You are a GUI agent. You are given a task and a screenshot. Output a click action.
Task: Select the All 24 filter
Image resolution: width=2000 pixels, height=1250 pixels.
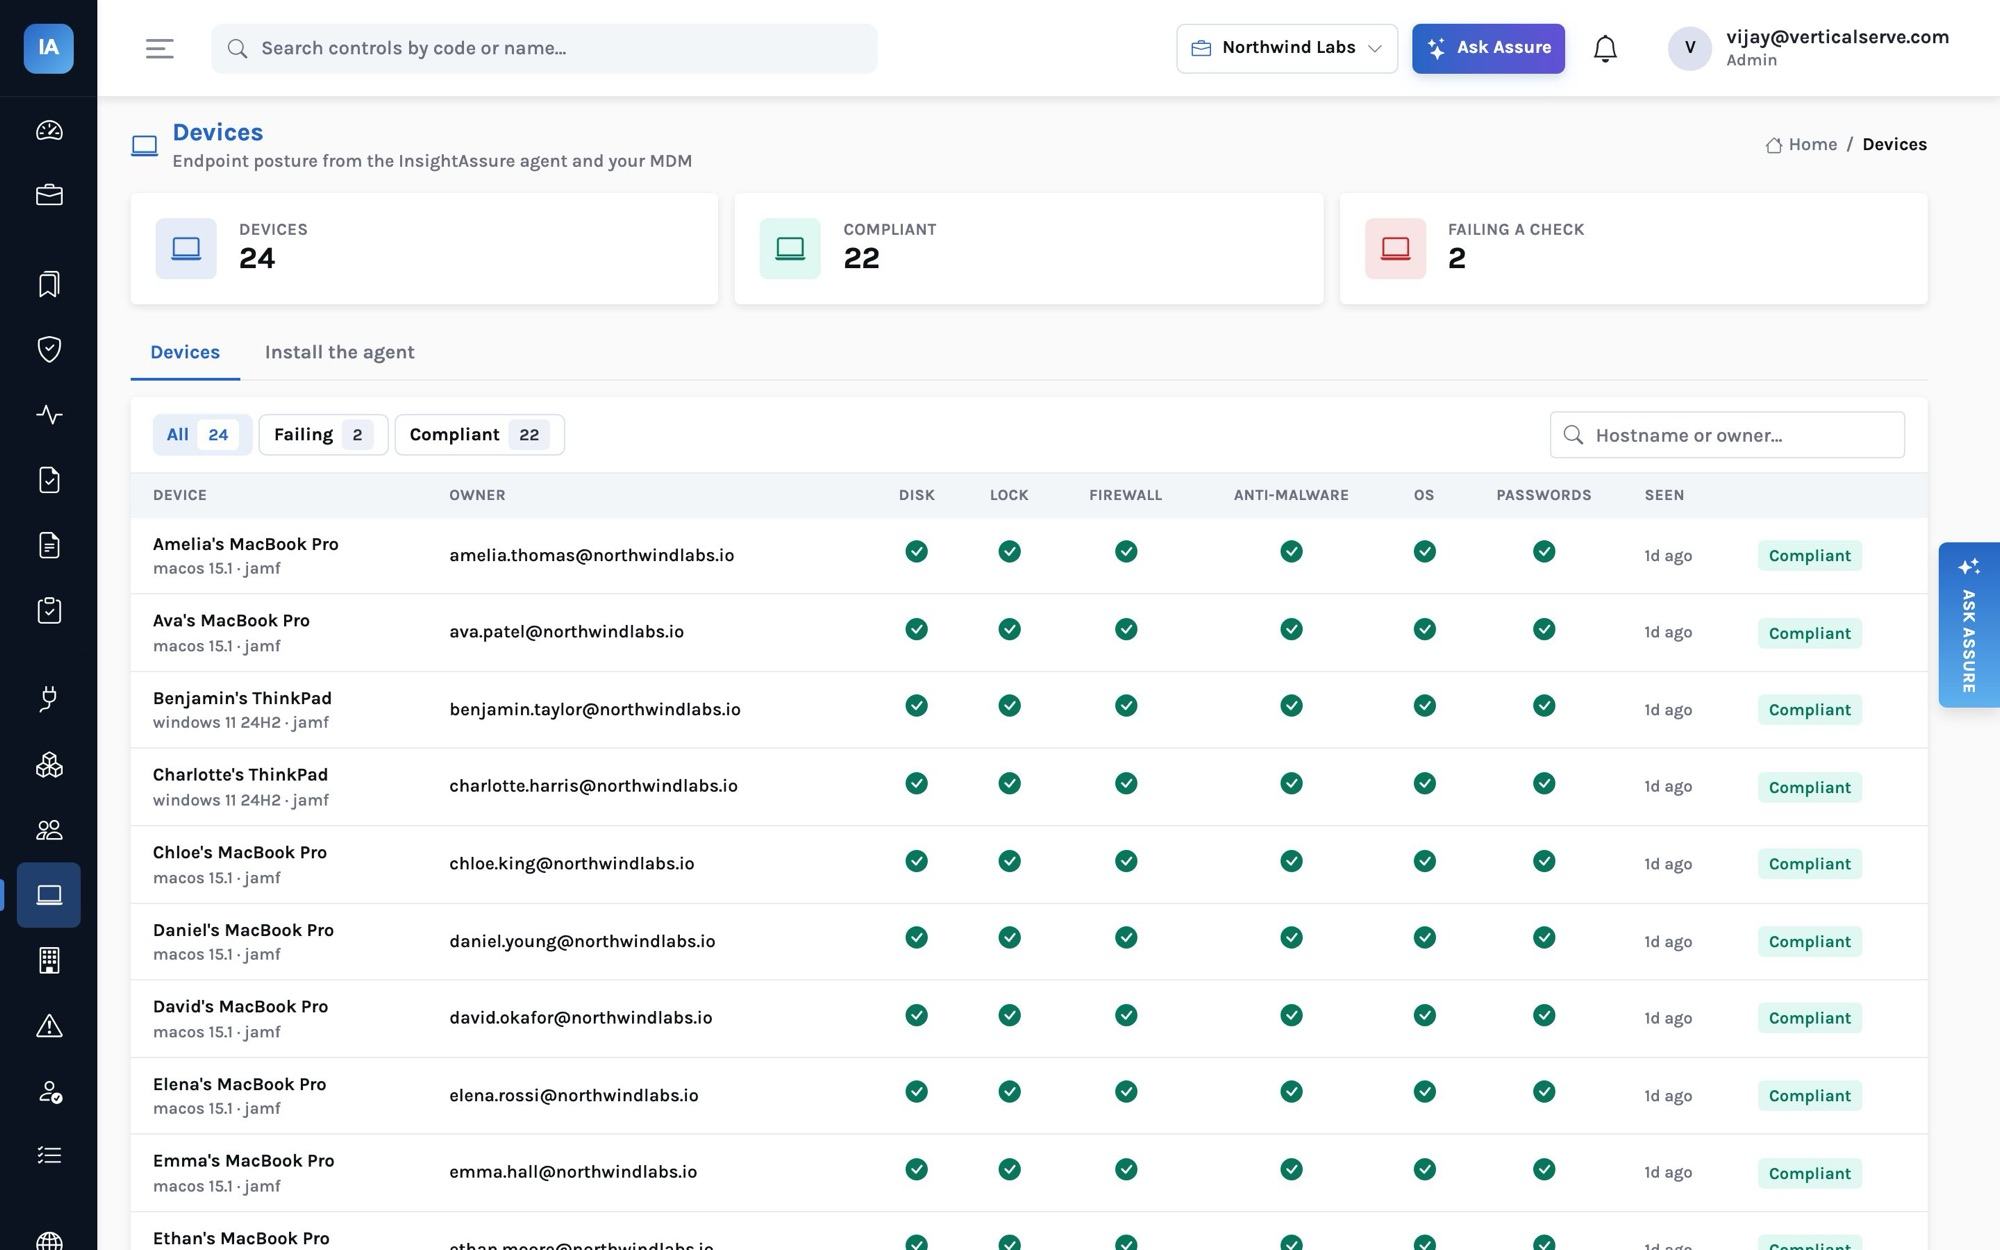coord(202,435)
